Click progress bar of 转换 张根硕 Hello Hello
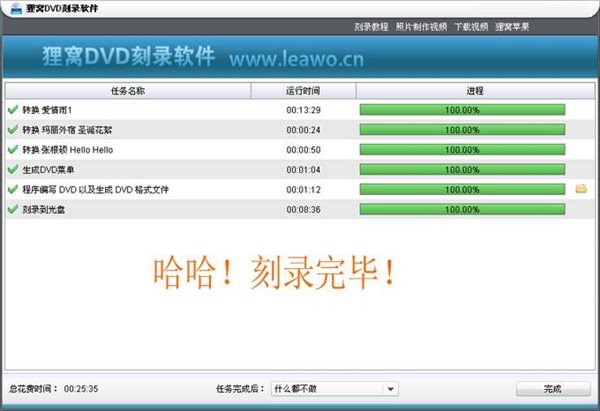Viewport: 600px width, 411px height. 462,150
